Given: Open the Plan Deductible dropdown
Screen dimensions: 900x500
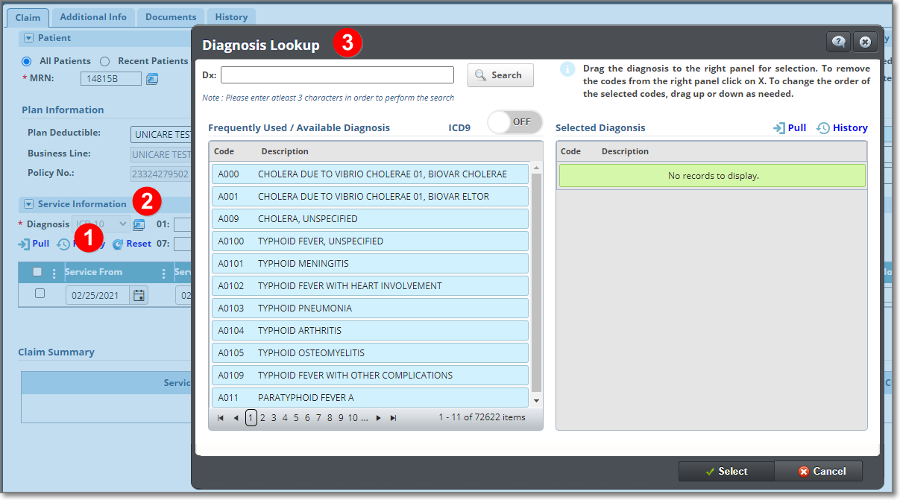Looking at the screenshot, I should tap(160, 134).
